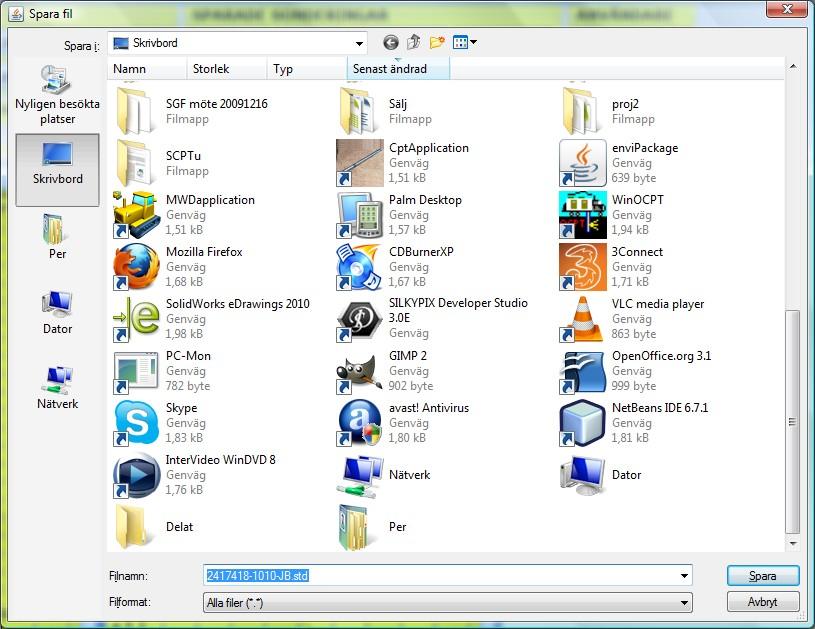Select the Dator item in file list
Viewport: 815px width, 629px height.
[601, 475]
